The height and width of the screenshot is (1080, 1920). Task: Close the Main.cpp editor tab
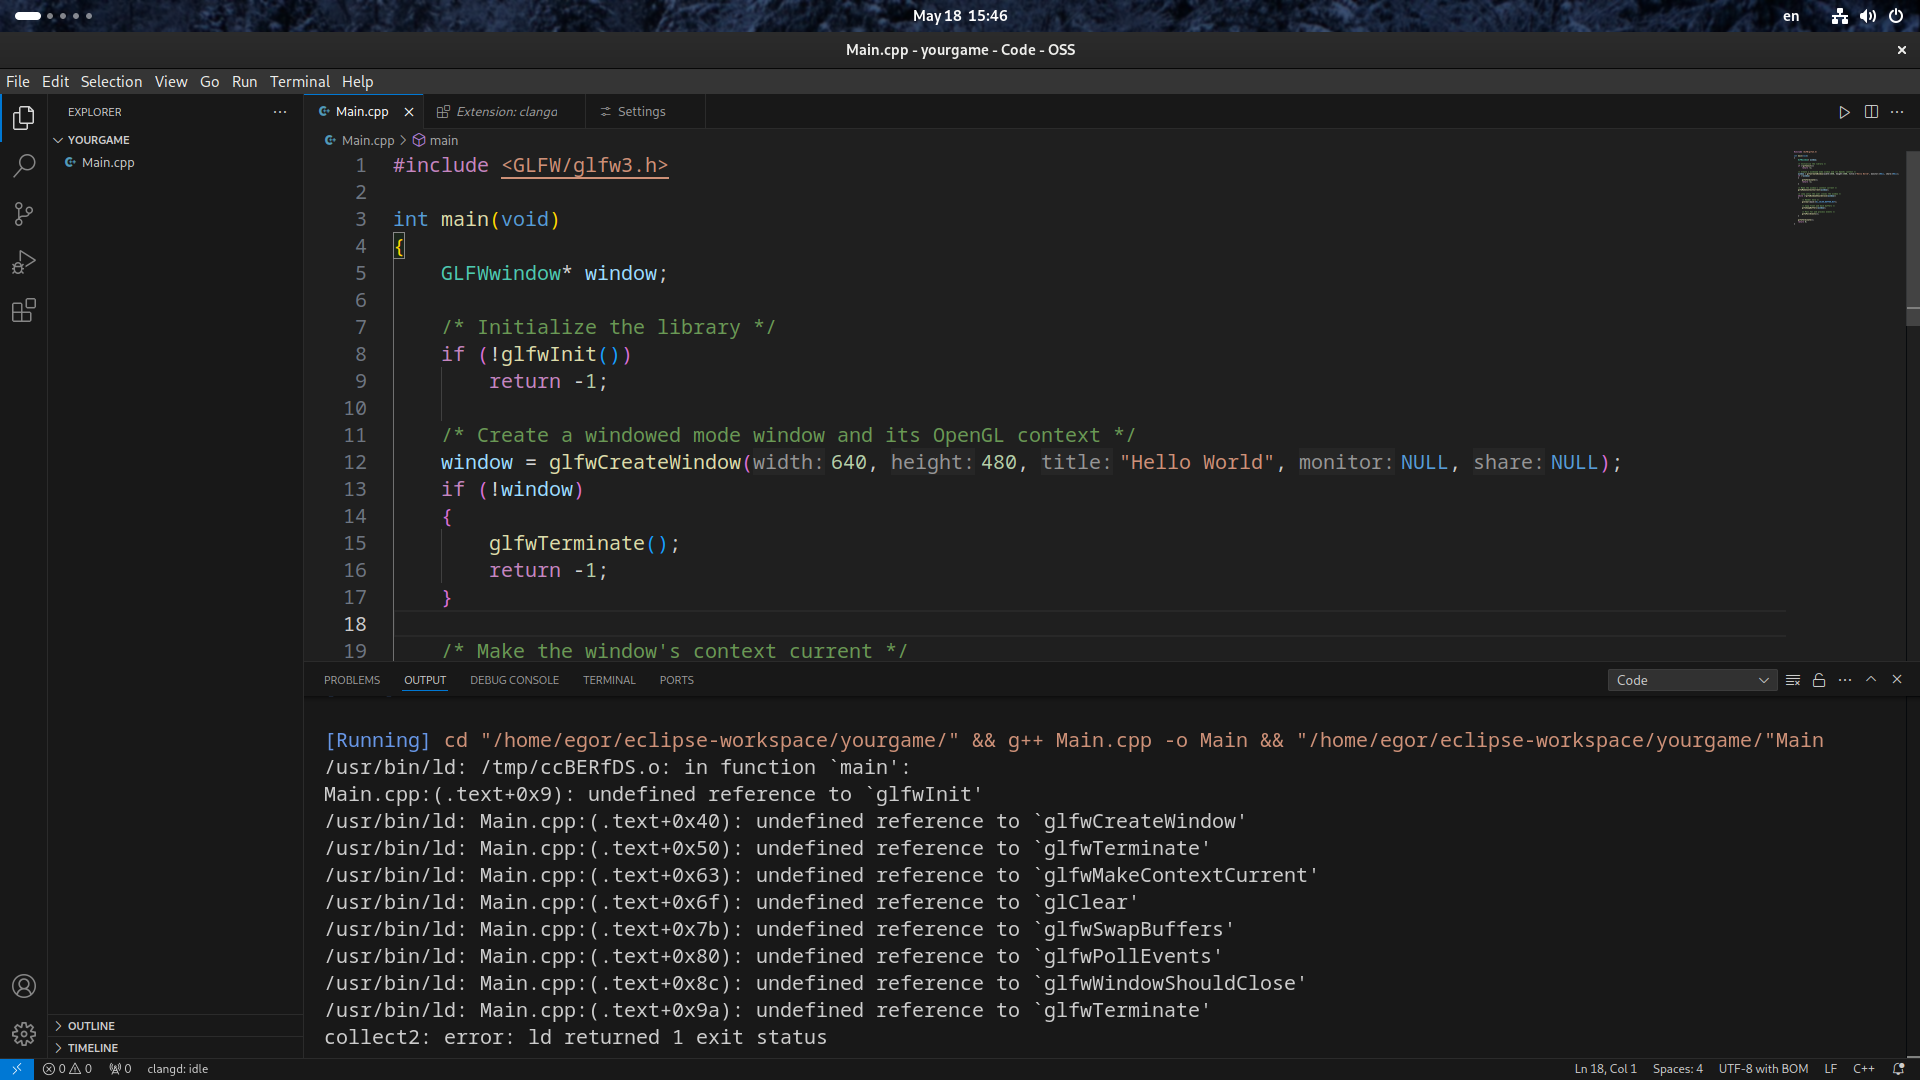409,112
